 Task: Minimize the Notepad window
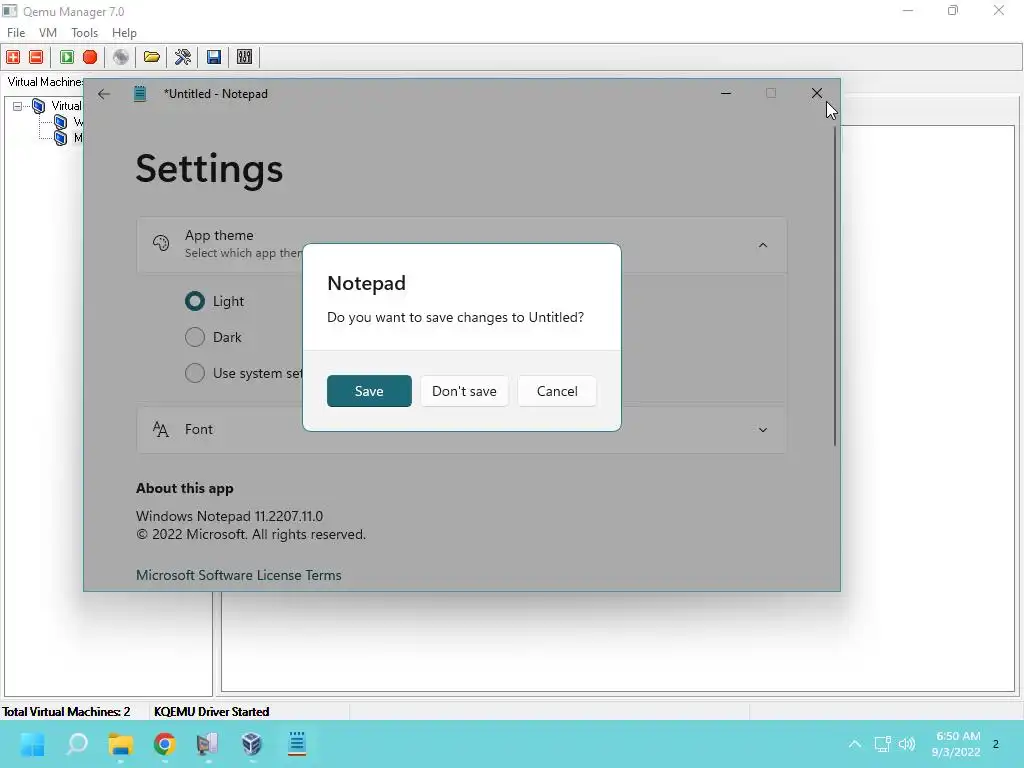pos(726,93)
